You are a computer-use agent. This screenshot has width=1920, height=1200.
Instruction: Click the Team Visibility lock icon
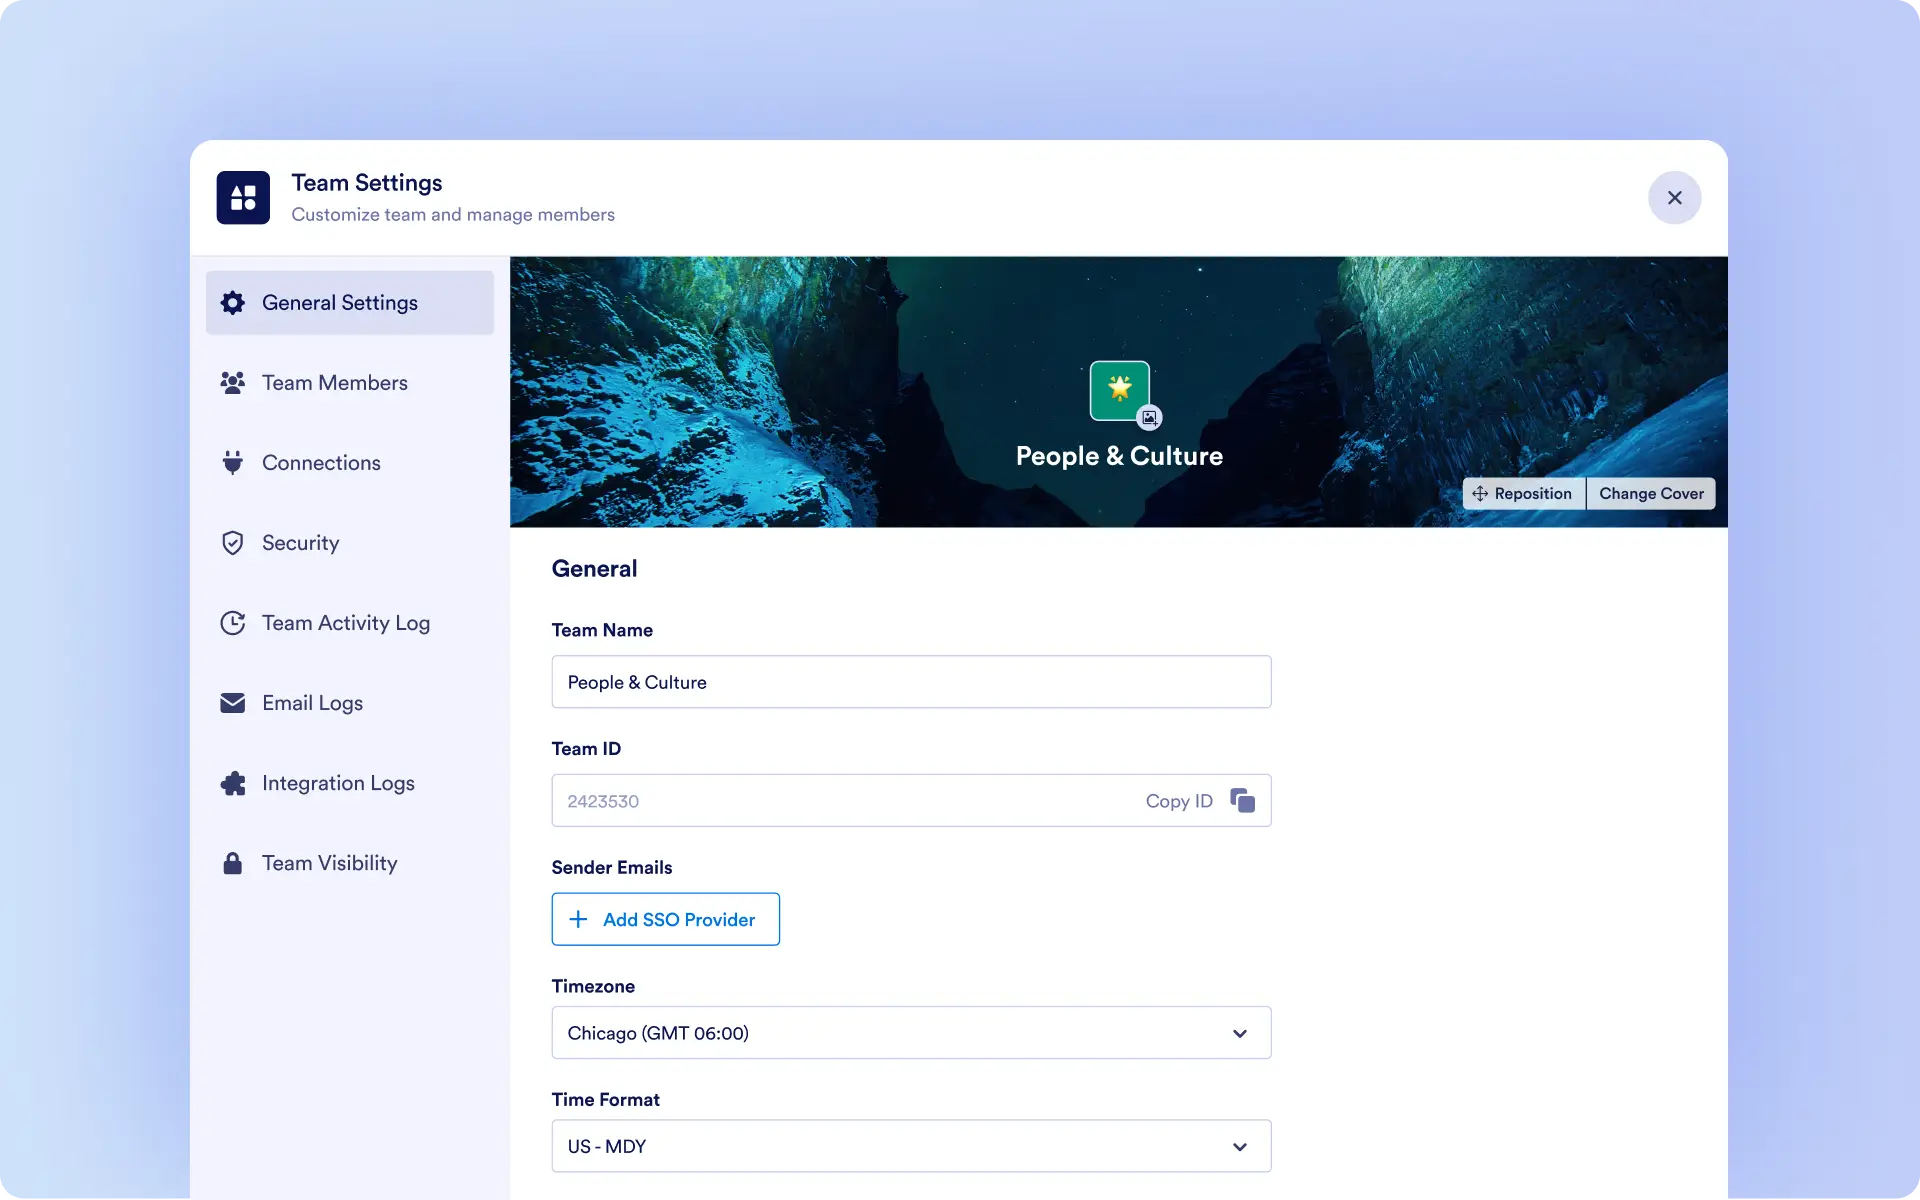tap(233, 863)
